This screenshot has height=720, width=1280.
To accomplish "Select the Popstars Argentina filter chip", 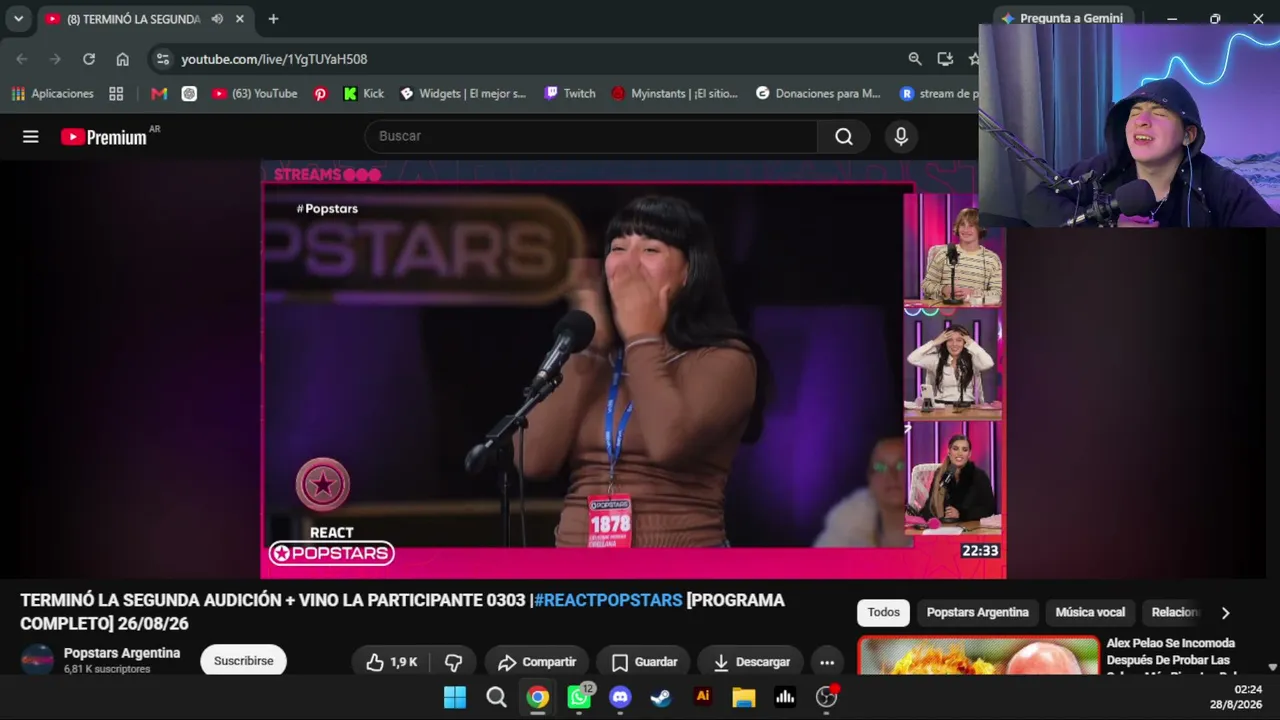I will click(977, 612).
